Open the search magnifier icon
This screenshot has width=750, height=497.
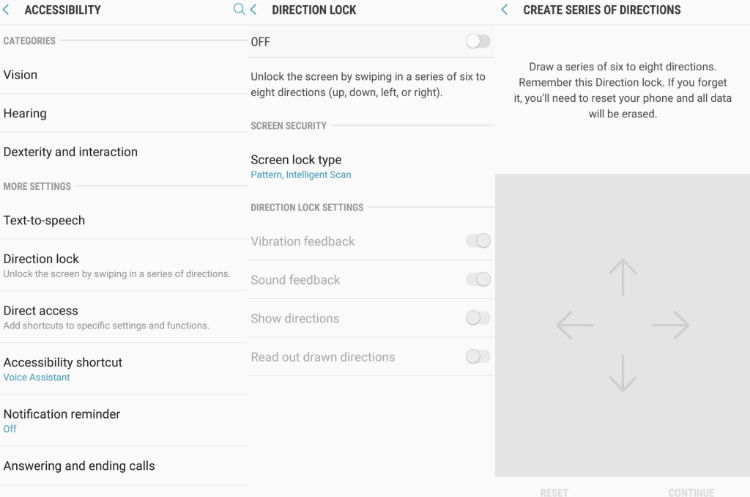(239, 9)
